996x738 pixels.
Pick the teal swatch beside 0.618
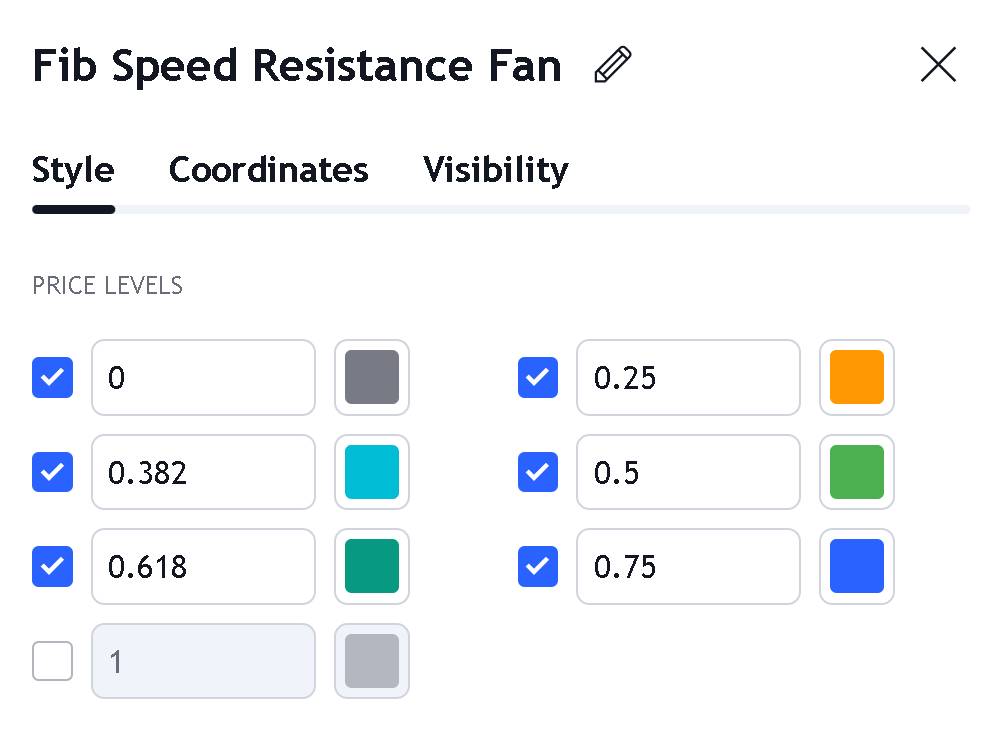[x=372, y=566]
